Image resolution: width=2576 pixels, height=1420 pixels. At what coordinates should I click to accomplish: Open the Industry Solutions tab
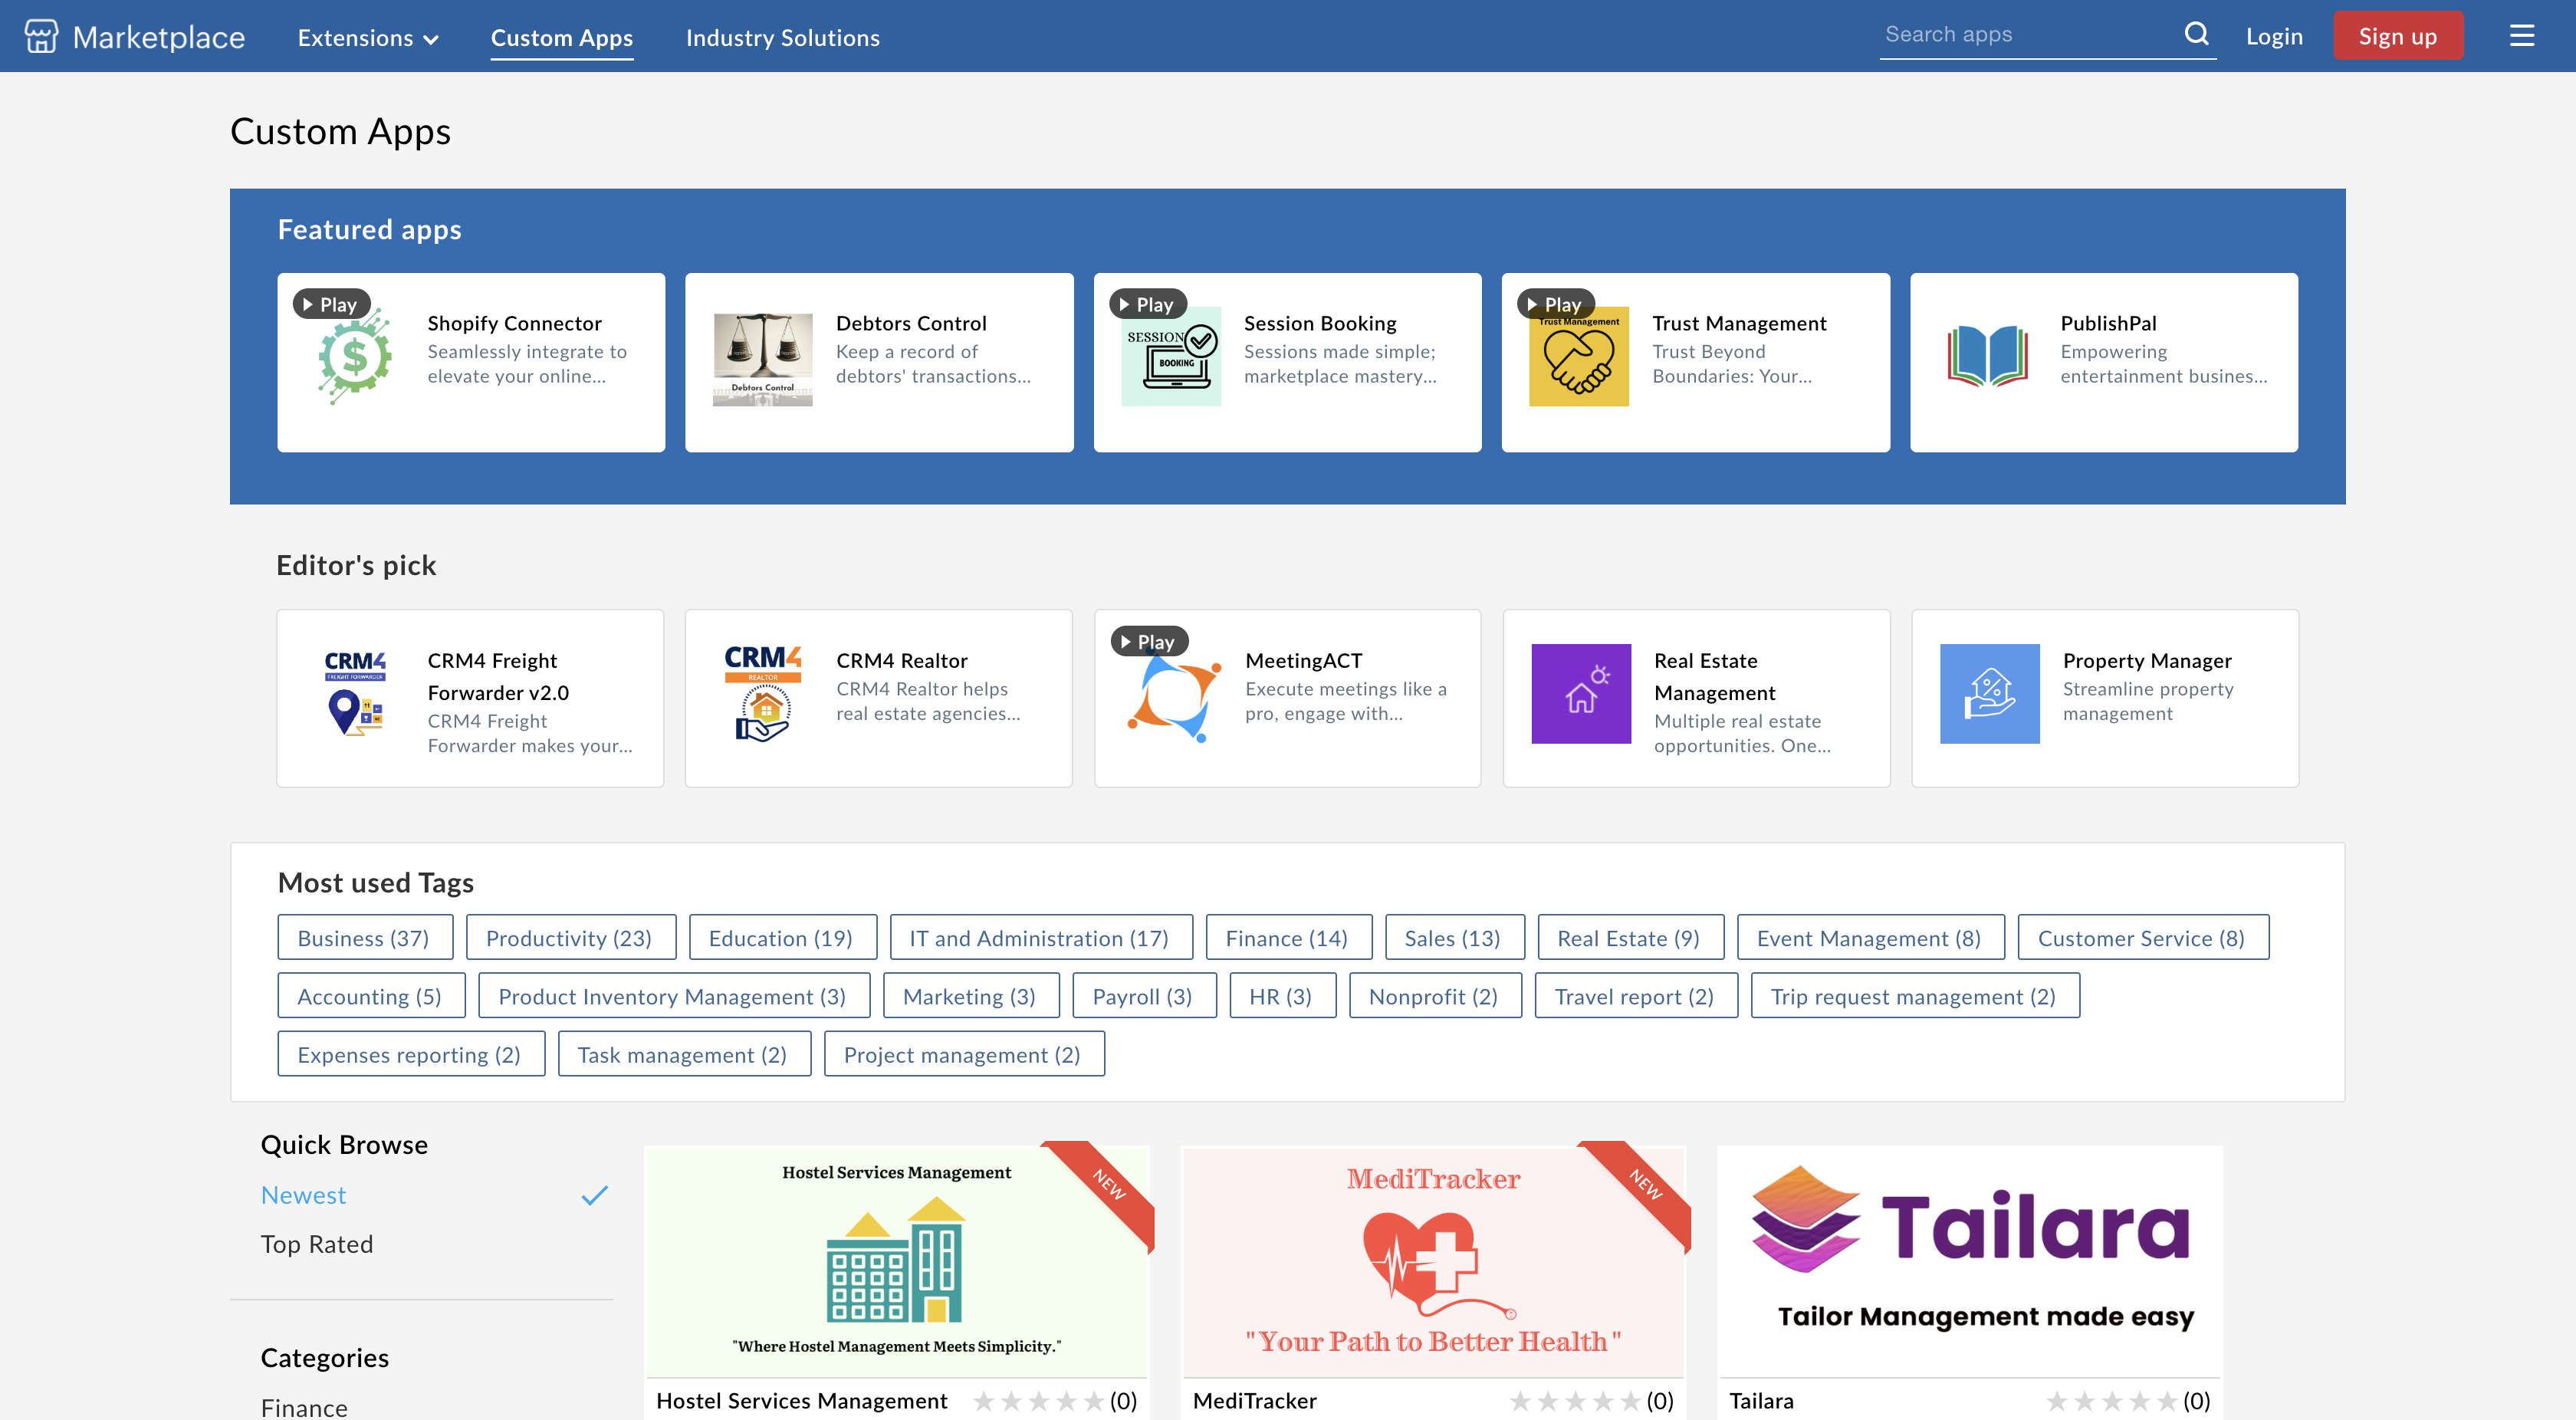click(782, 38)
